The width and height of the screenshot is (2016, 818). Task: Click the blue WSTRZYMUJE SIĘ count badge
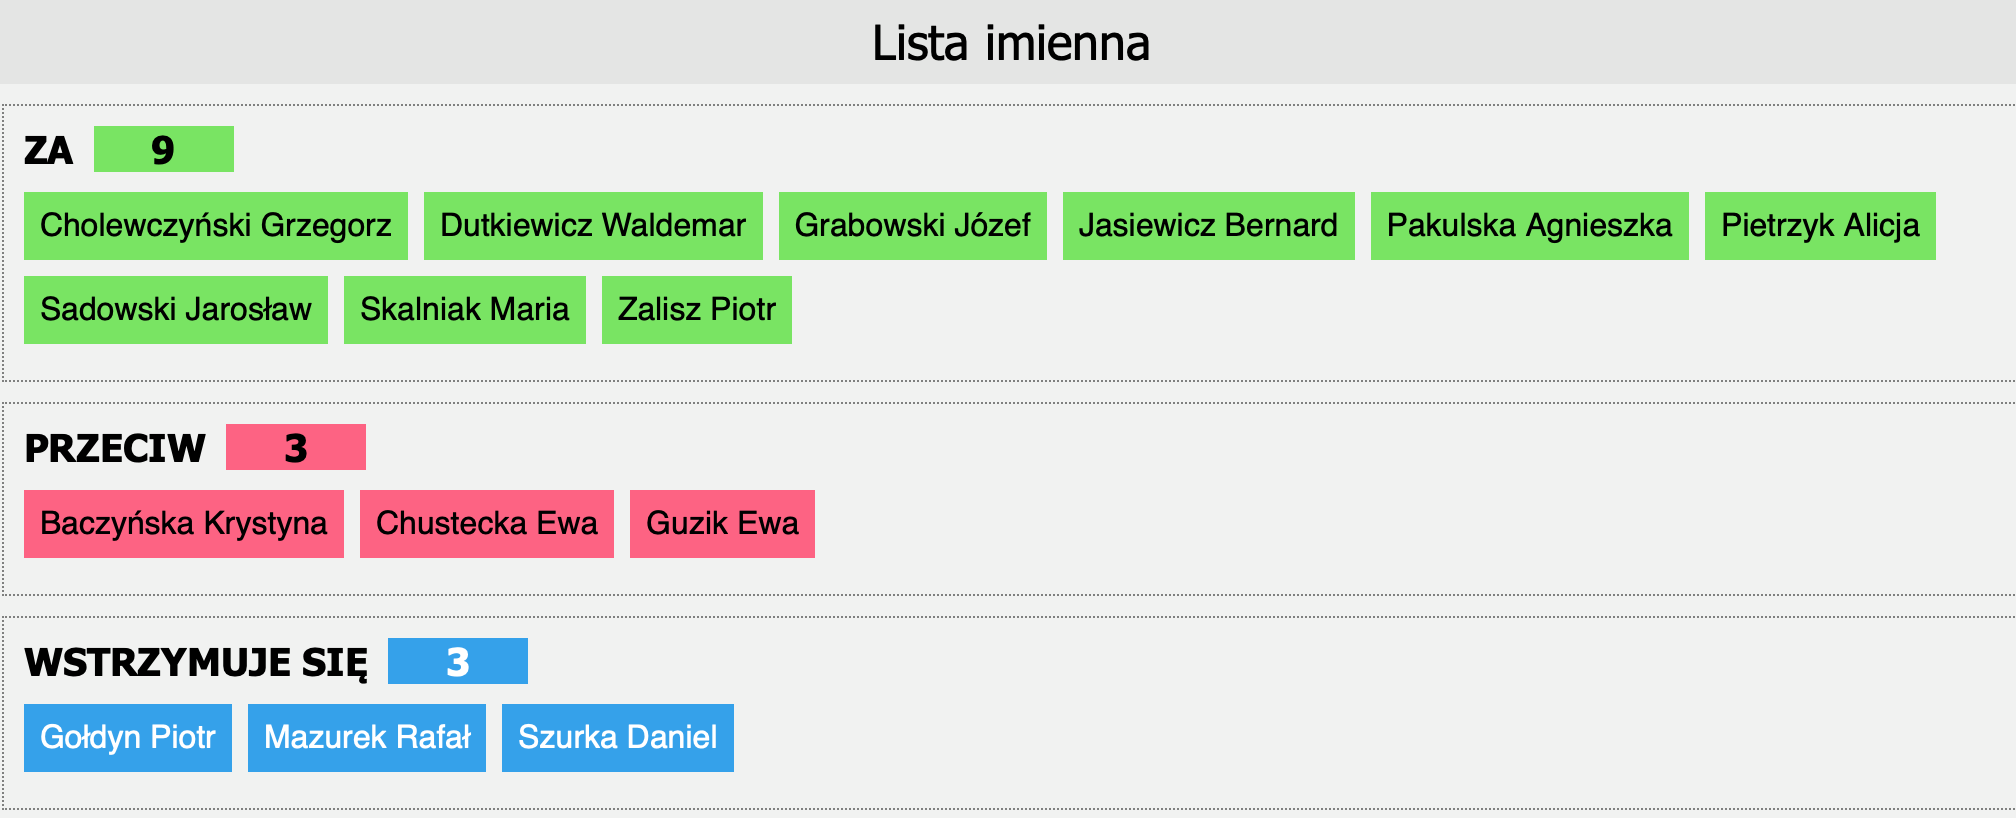(458, 661)
